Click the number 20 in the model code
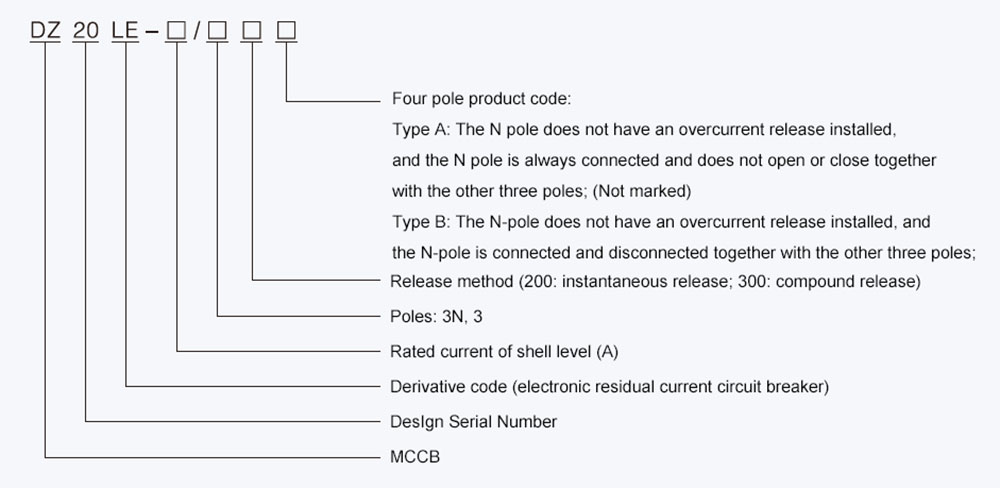 point(87,31)
